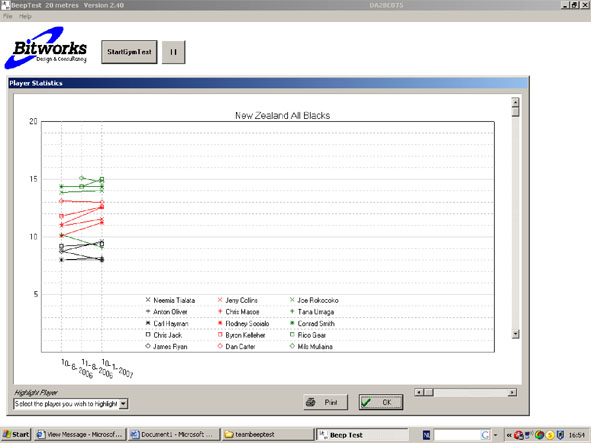
Task: Print the player statistics chart
Action: (x=325, y=402)
